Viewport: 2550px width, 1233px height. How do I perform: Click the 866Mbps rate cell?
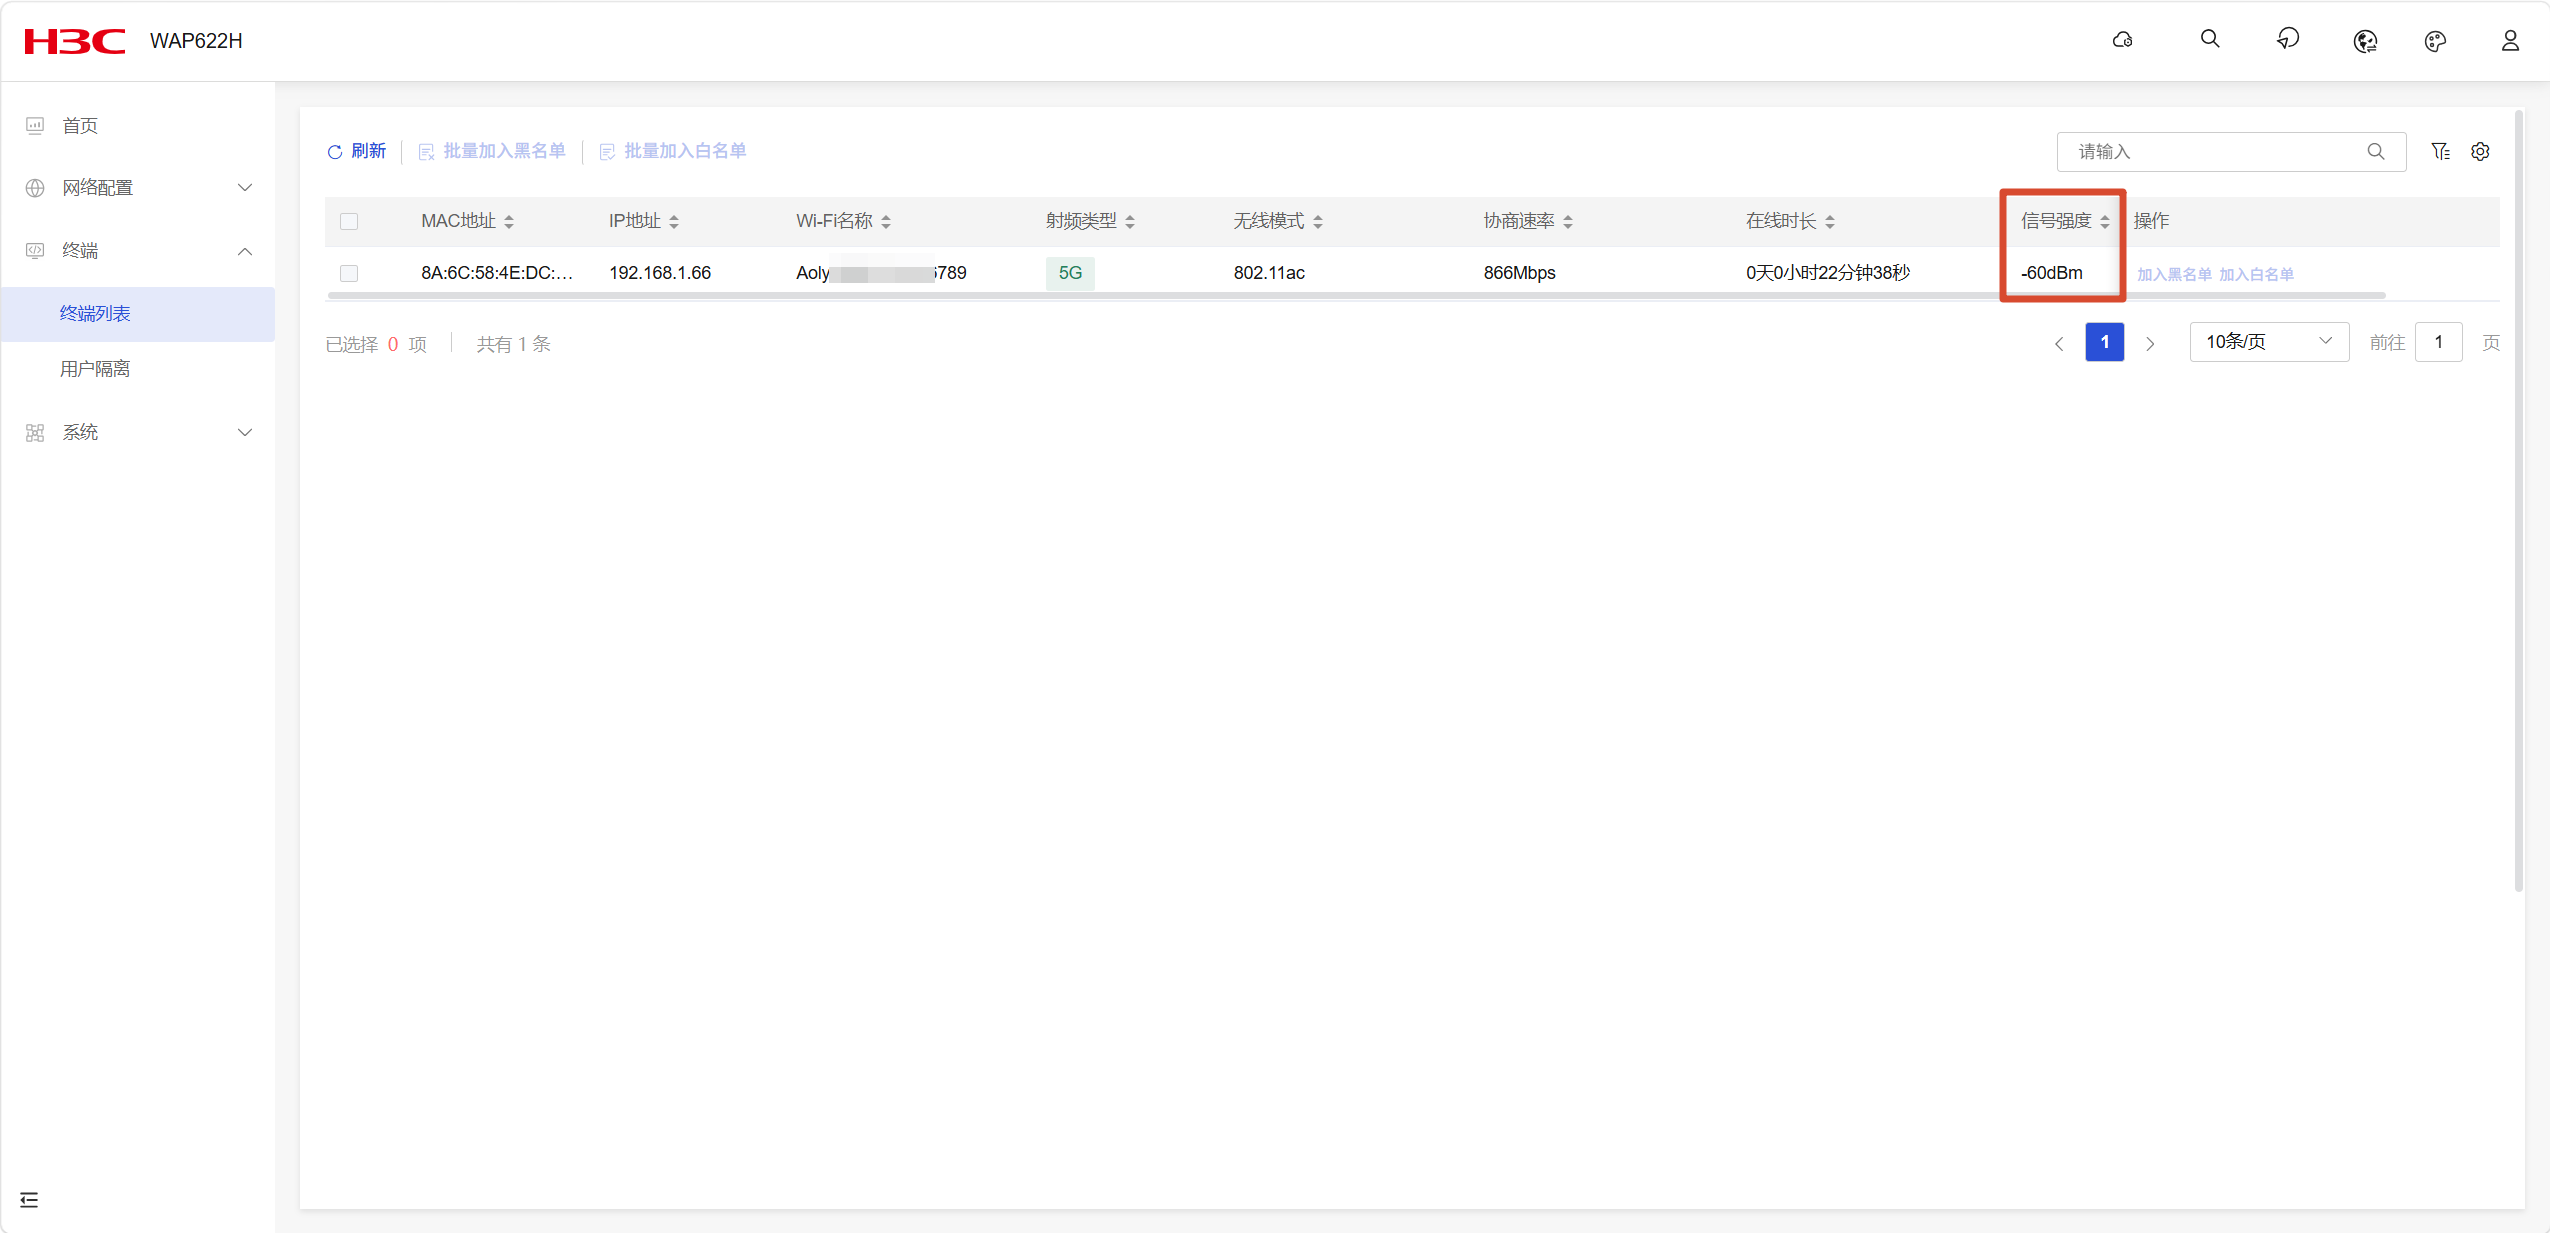pyautogui.click(x=1520, y=273)
